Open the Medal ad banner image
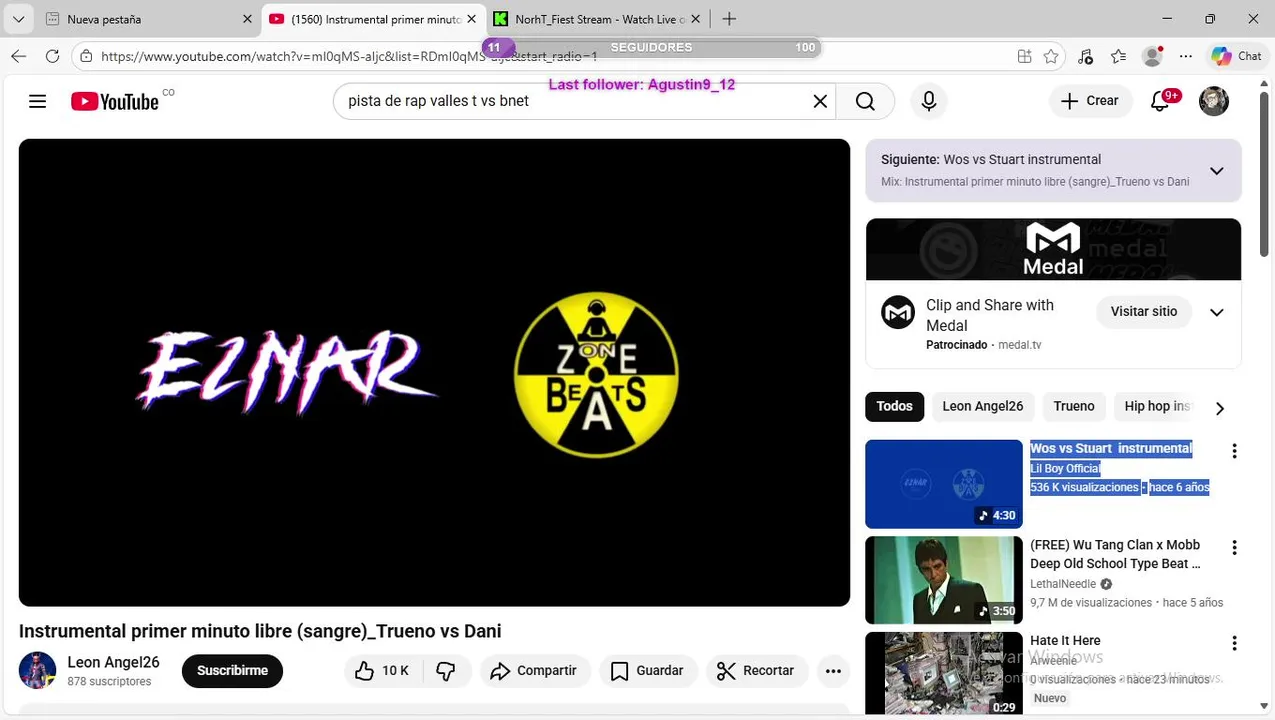Image resolution: width=1275 pixels, height=720 pixels. click(1053, 249)
